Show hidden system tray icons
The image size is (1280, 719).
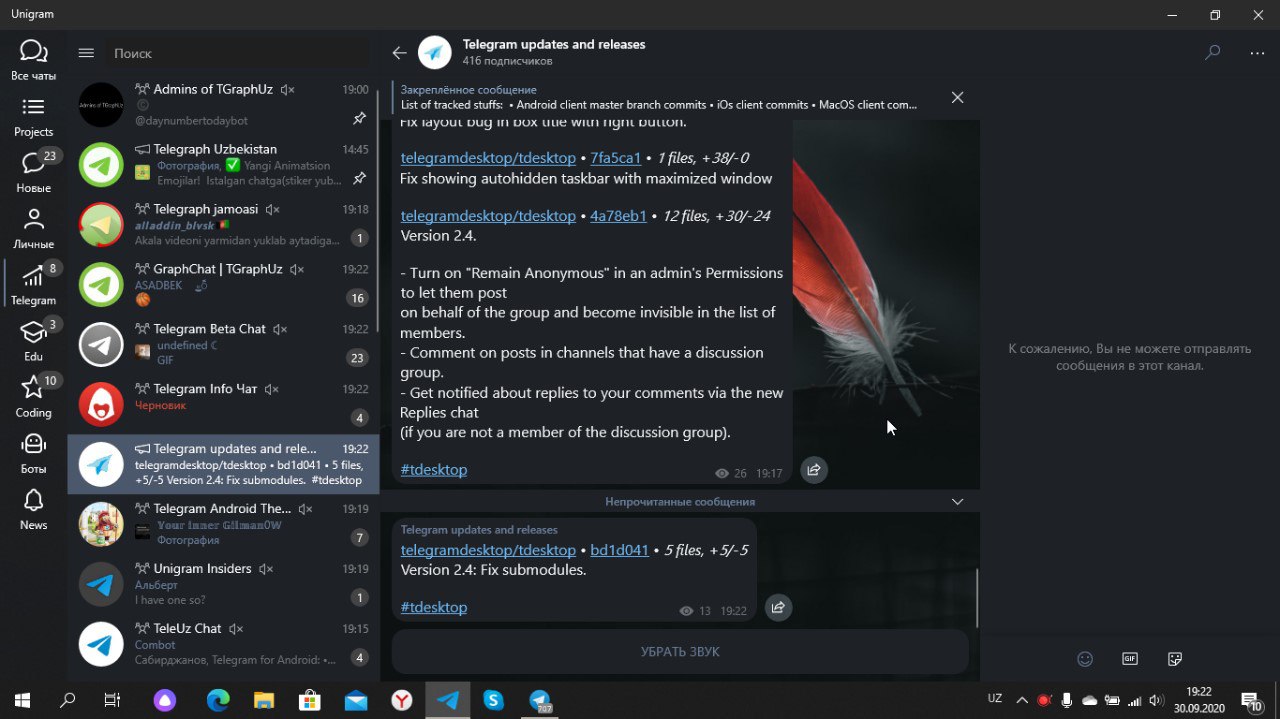click(x=1022, y=700)
